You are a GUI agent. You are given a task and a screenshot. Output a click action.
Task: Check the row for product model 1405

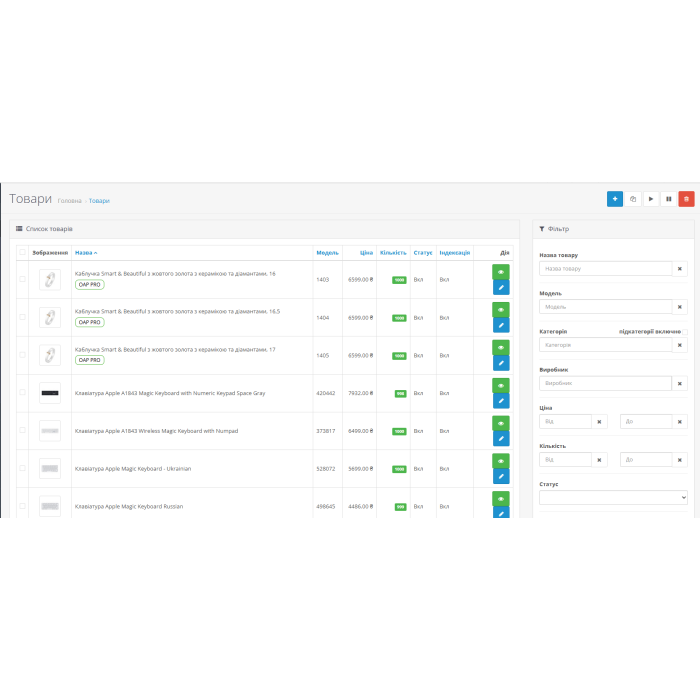tap(22, 355)
